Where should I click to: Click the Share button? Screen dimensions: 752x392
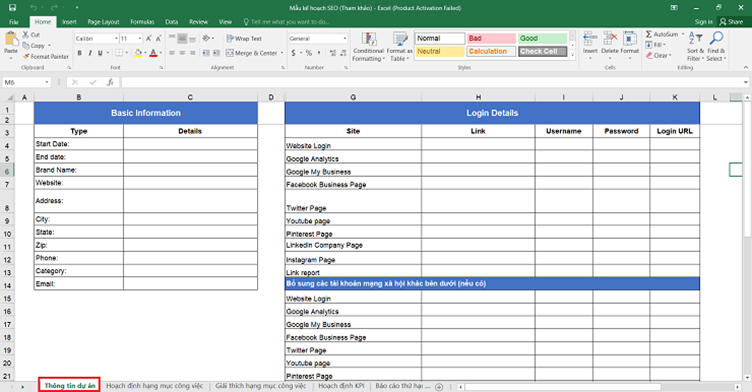tap(731, 22)
